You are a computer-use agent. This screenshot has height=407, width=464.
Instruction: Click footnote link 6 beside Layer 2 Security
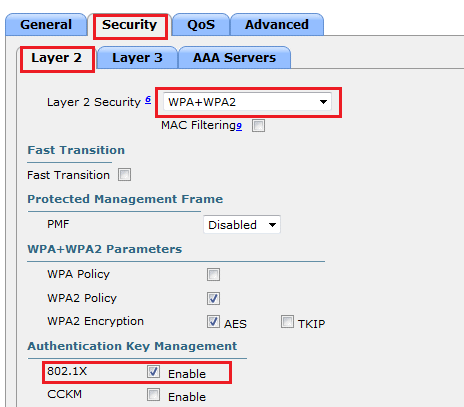(148, 99)
